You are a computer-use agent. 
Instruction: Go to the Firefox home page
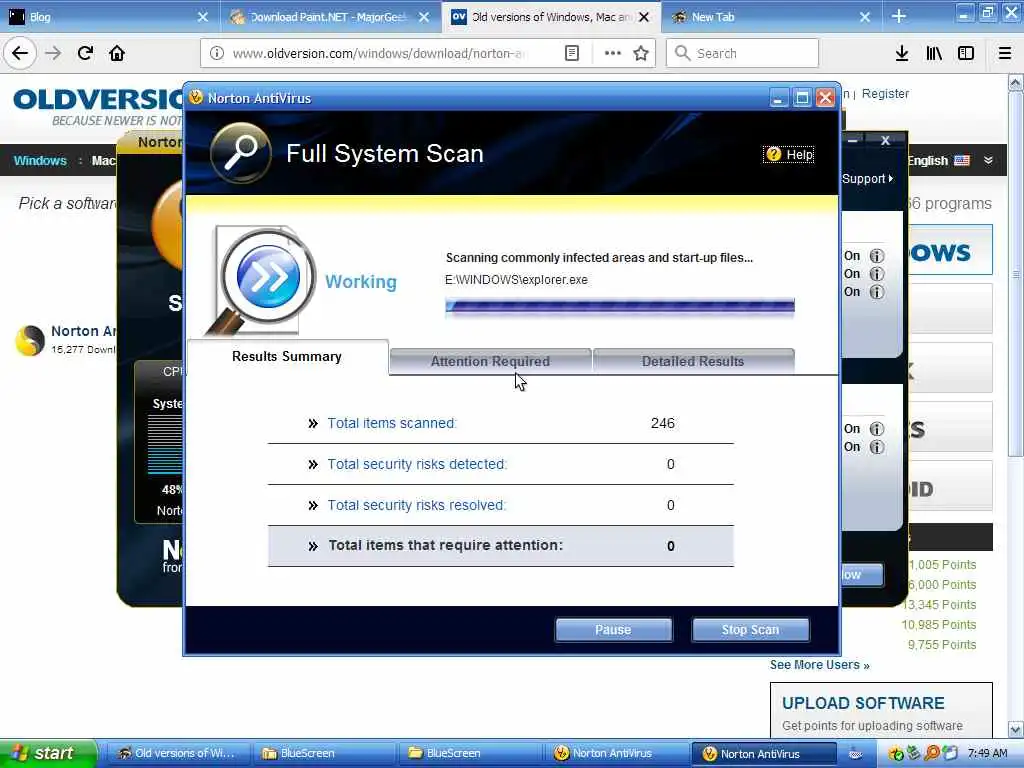pyautogui.click(x=118, y=53)
